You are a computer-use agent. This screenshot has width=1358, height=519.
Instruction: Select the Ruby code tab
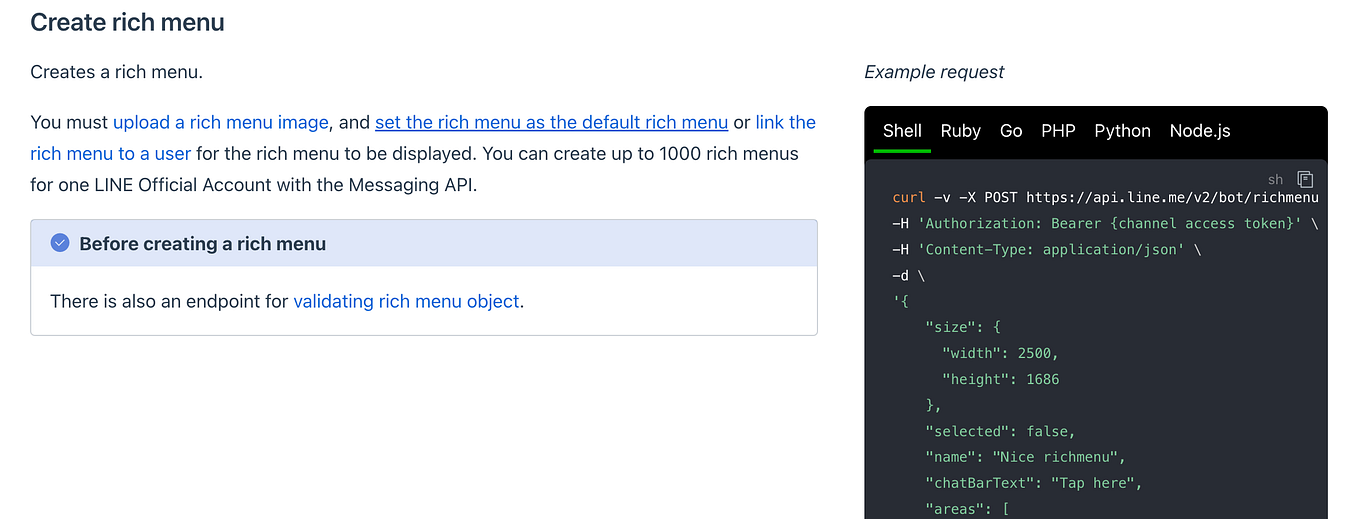click(x=960, y=131)
